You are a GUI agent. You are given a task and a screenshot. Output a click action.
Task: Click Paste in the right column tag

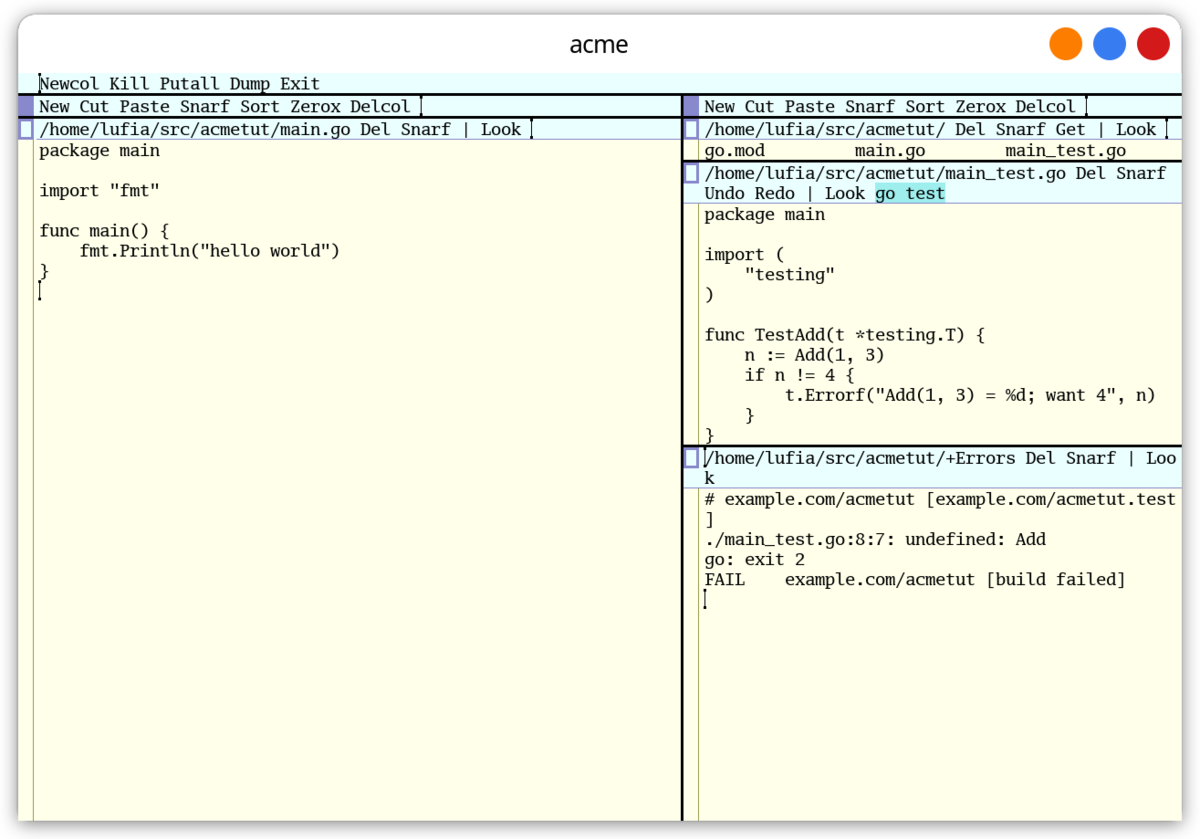[810, 106]
